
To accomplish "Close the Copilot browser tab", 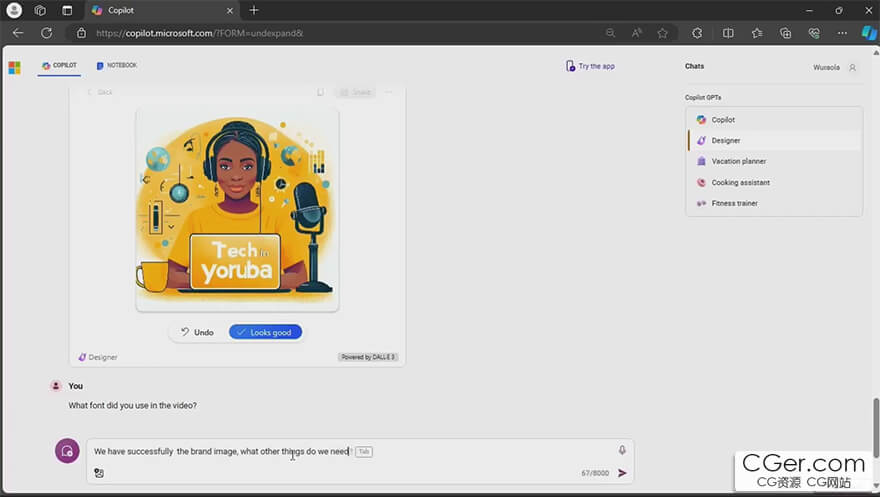I will coord(230,11).
